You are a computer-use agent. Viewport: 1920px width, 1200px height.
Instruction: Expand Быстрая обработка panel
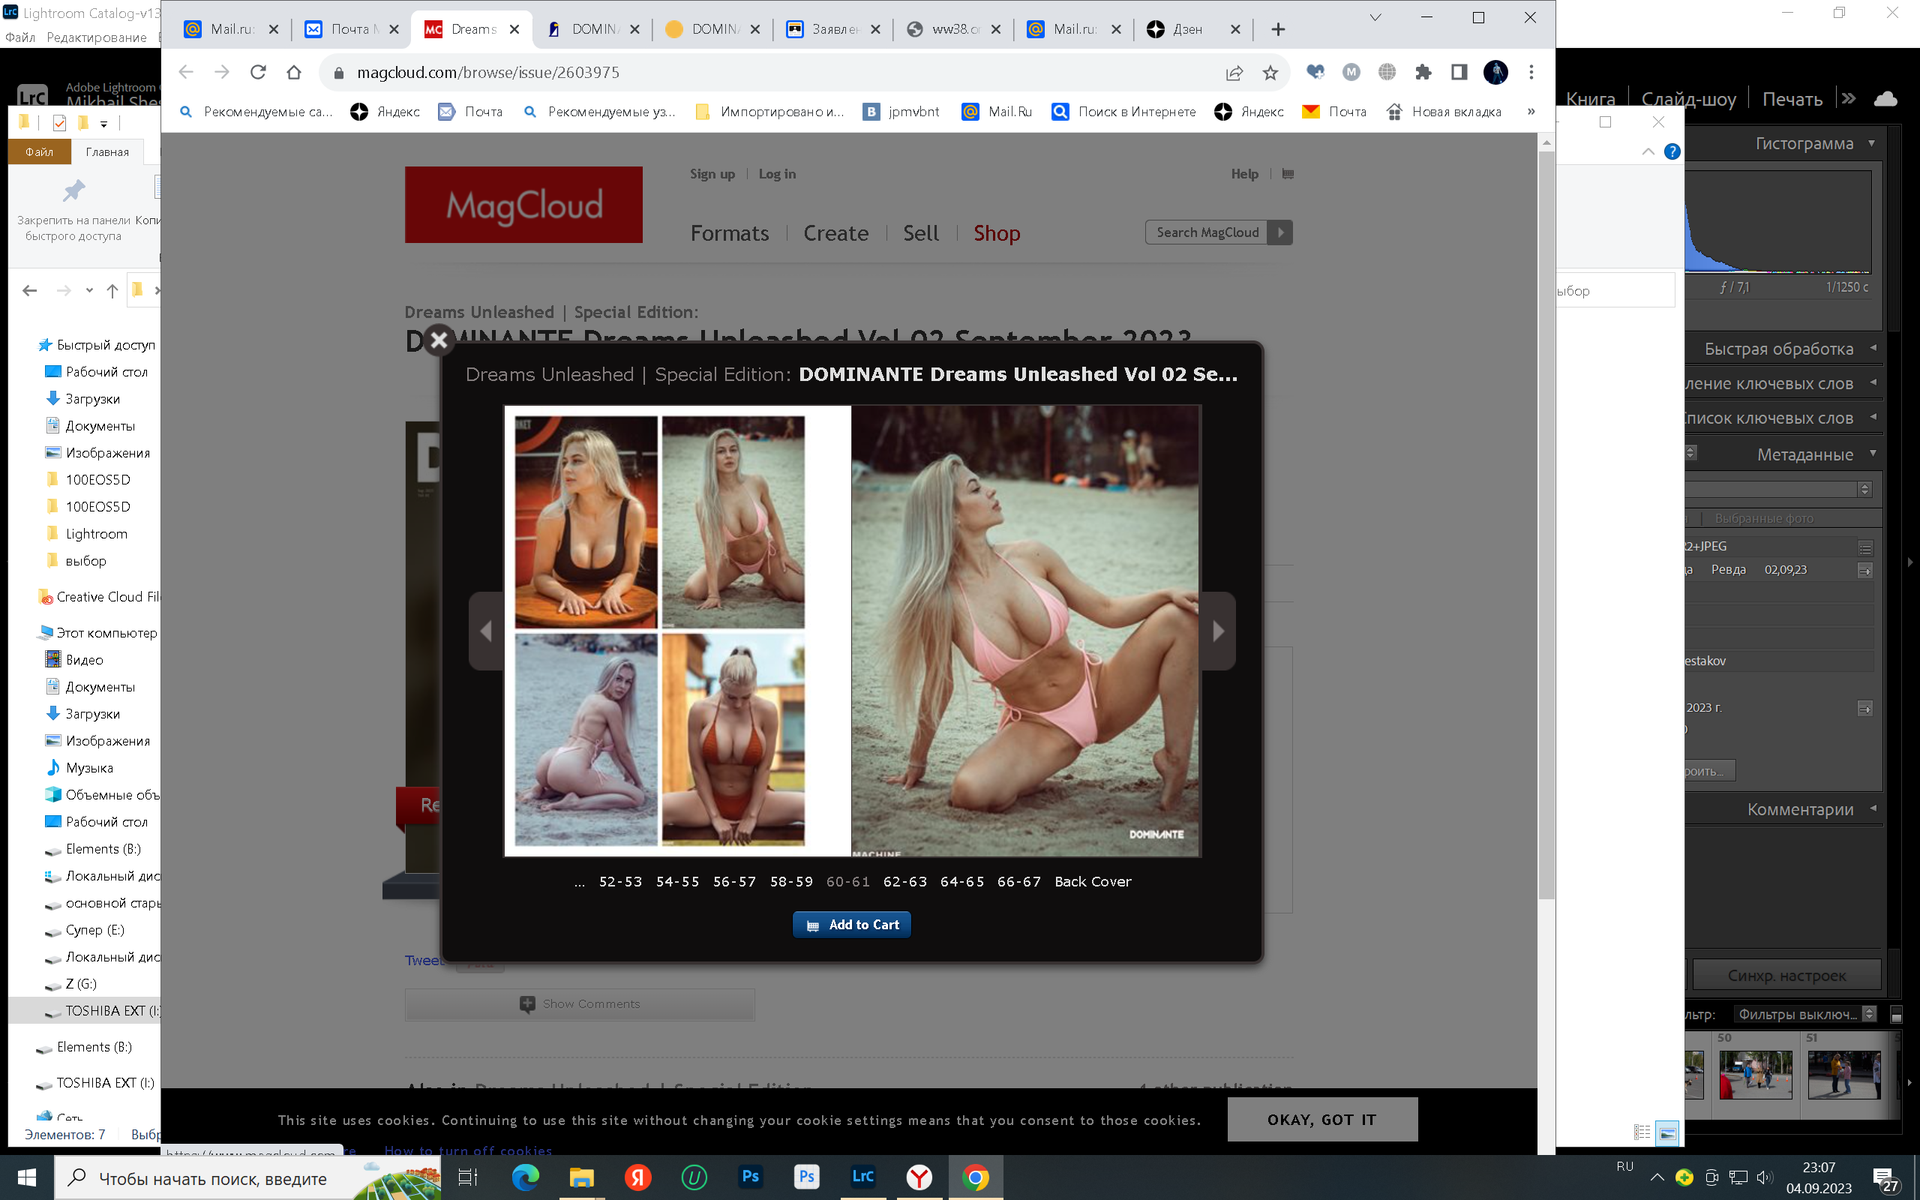pyautogui.click(x=1873, y=348)
